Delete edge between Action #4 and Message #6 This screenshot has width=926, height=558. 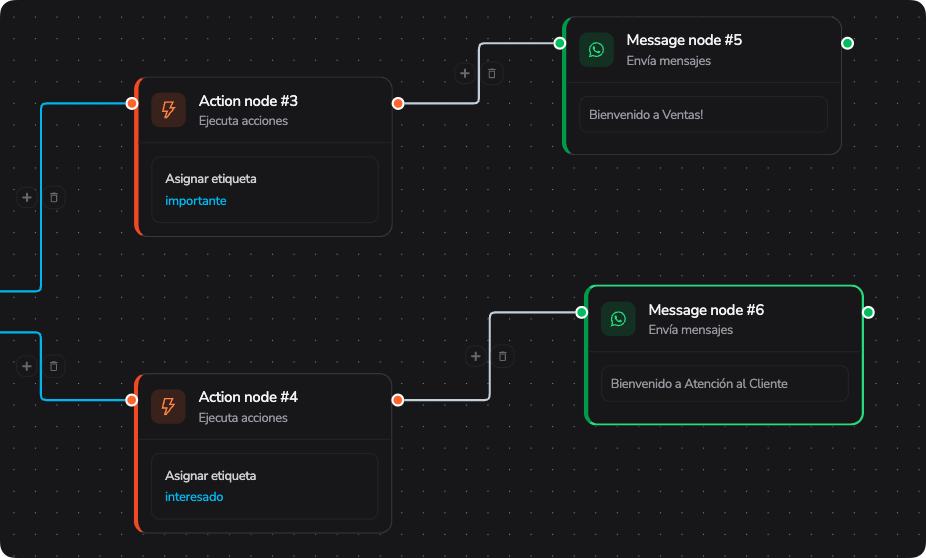click(503, 356)
